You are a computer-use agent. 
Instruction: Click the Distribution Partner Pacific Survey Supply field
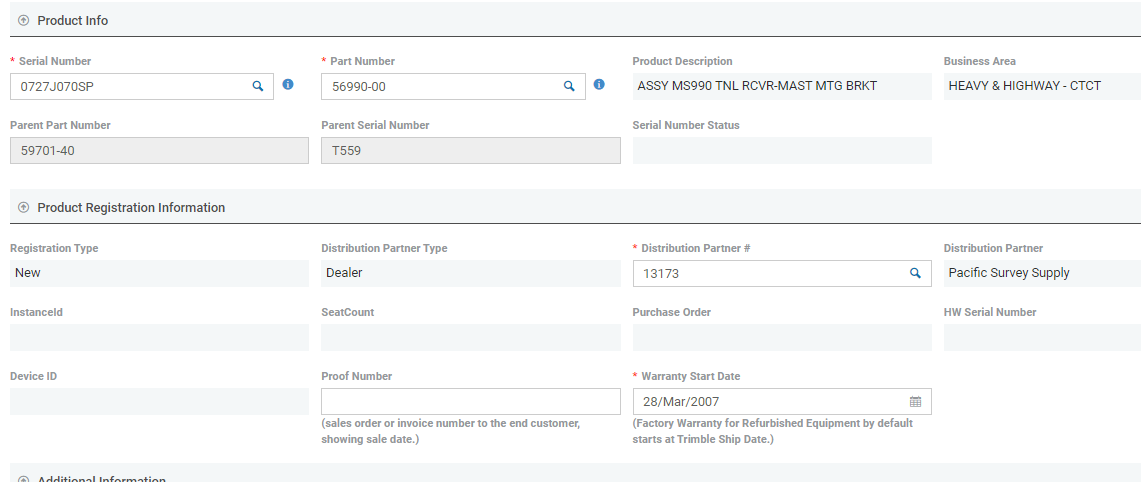point(1040,273)
